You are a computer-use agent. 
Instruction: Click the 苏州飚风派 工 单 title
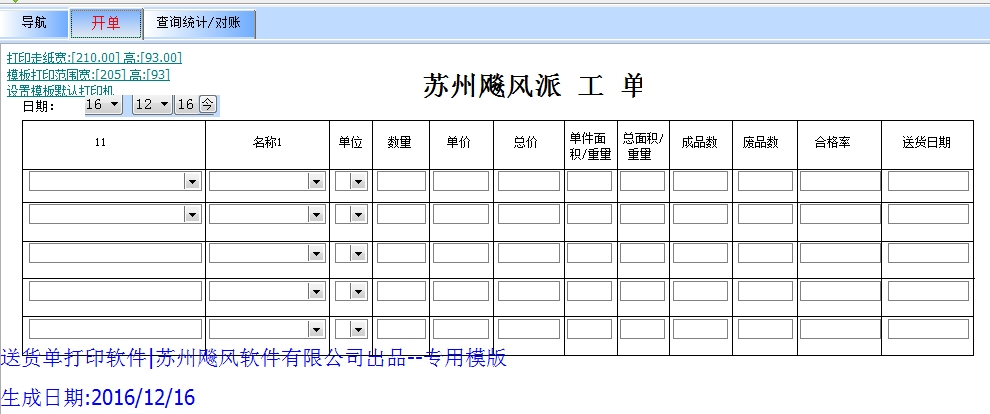pos(534,86)
